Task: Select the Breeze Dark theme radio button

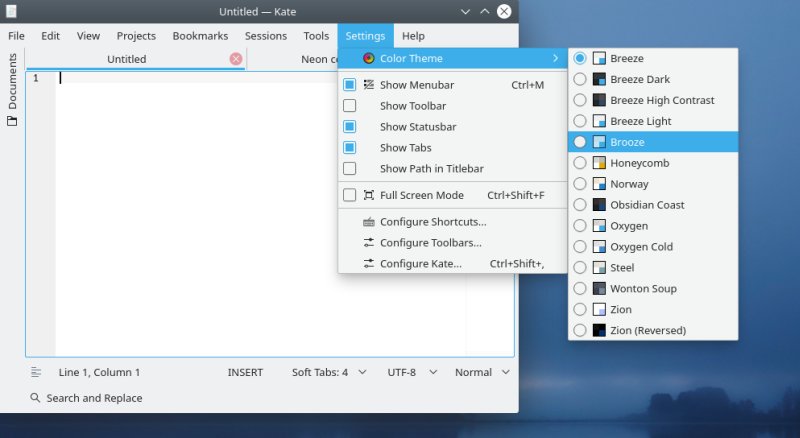Action: coord(580,79)
